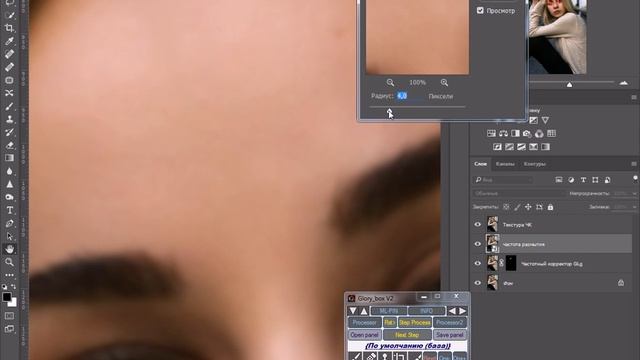Add an Exposure adjustment layer

tap(533, 120)
